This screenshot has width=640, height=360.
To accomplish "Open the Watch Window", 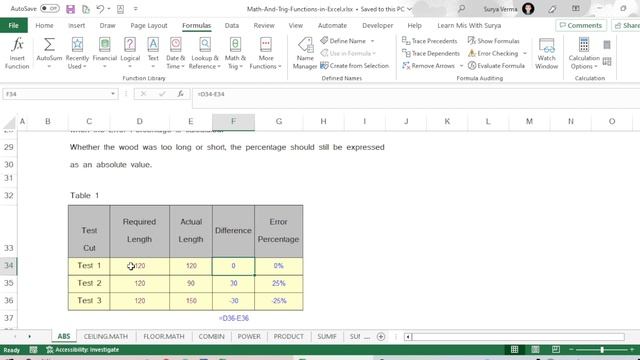I will [547, 54].
